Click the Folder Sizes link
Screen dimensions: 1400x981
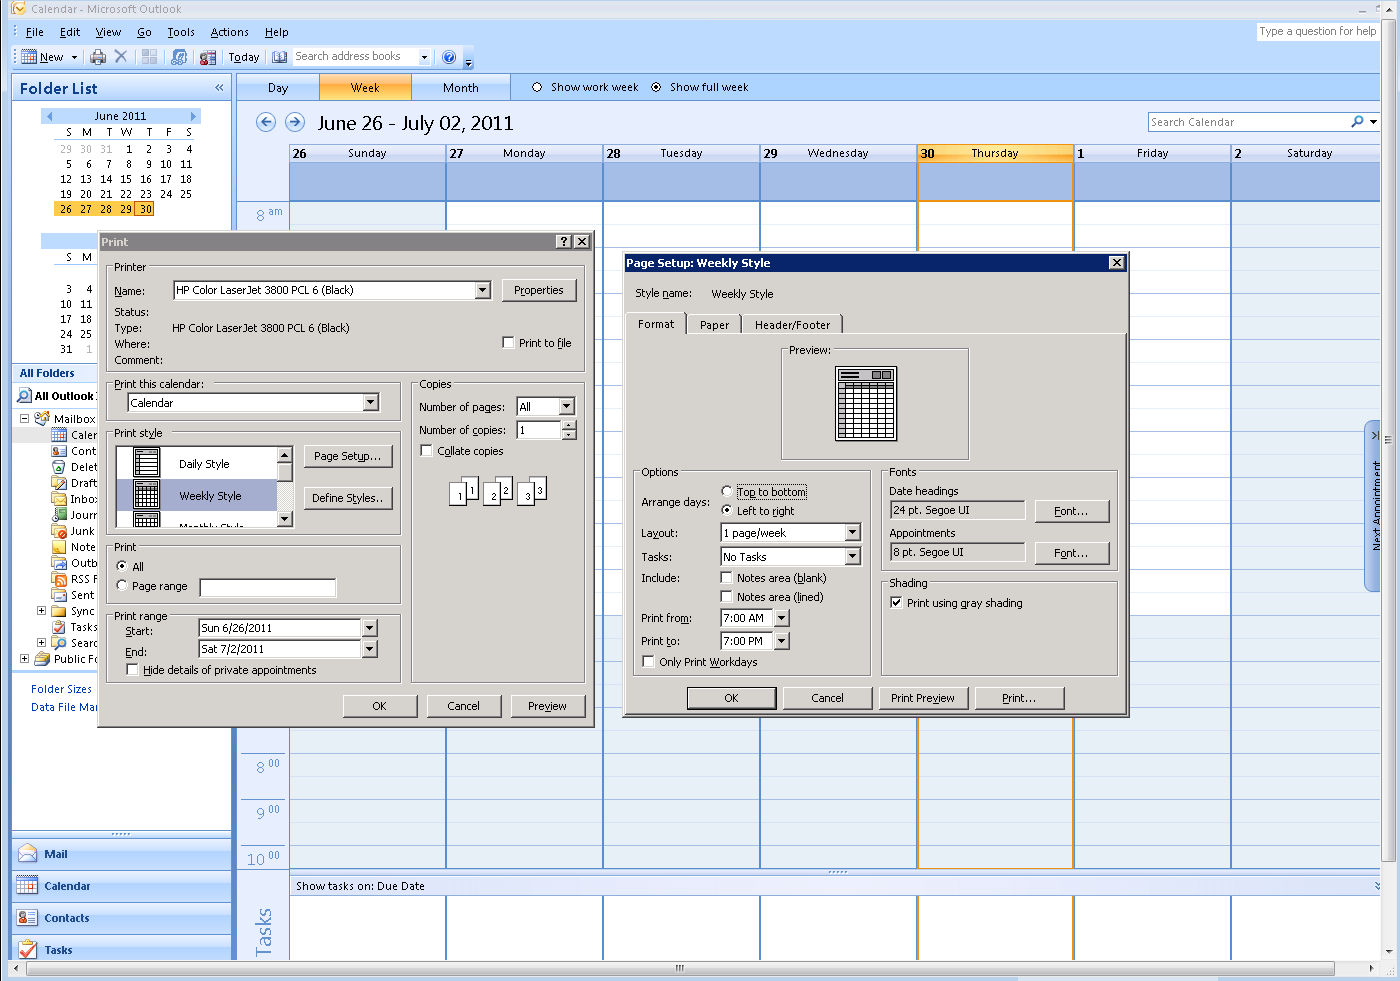click(x=61, y=689)
